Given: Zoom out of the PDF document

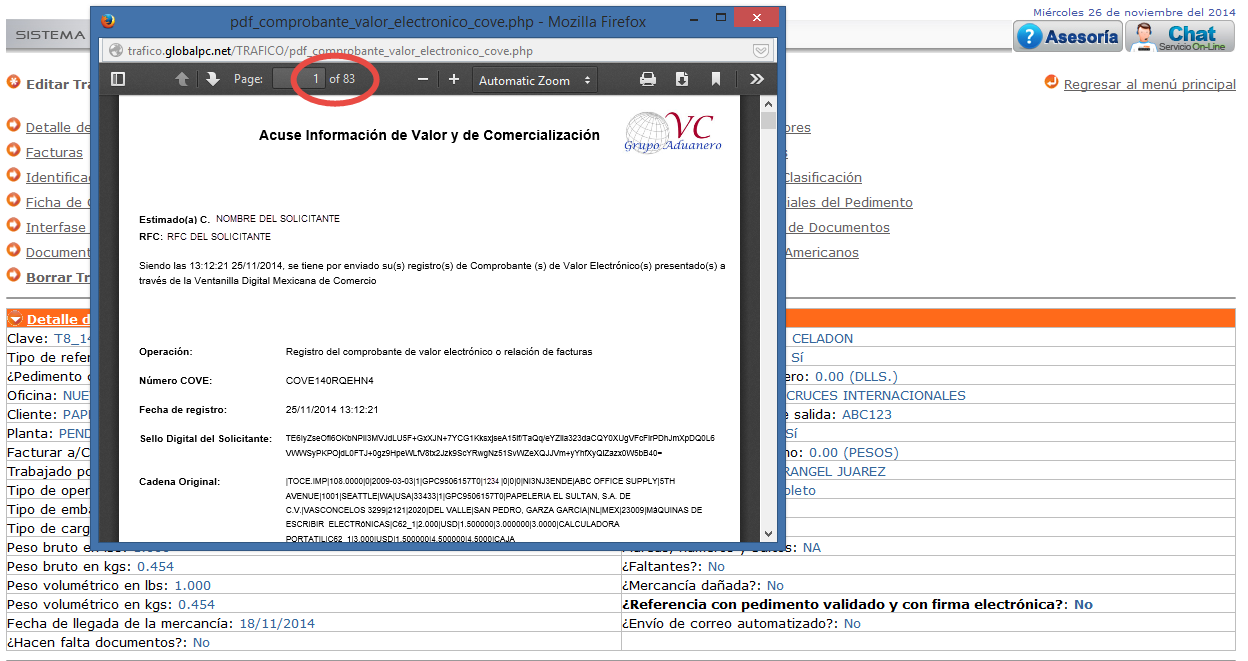Looking at the screenshot, I should tap(423, 80).
